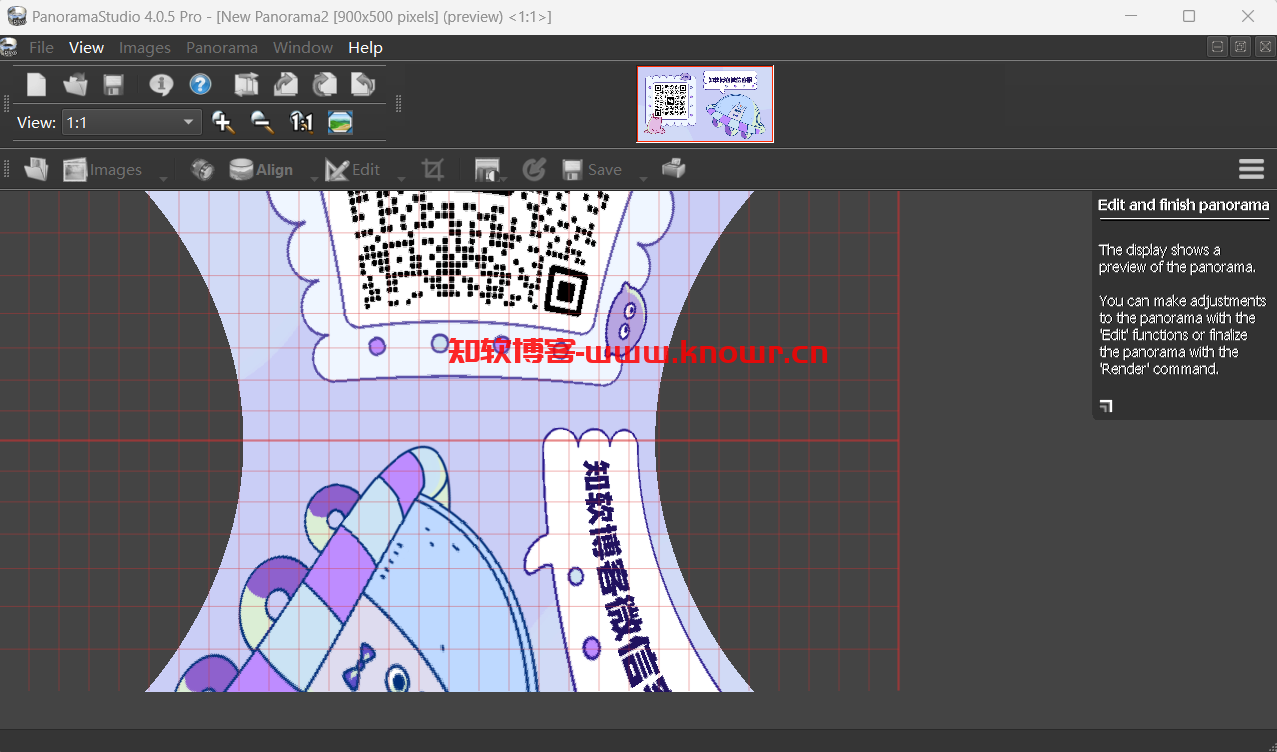Click the last rotate arrow icon

coord(363,85)
